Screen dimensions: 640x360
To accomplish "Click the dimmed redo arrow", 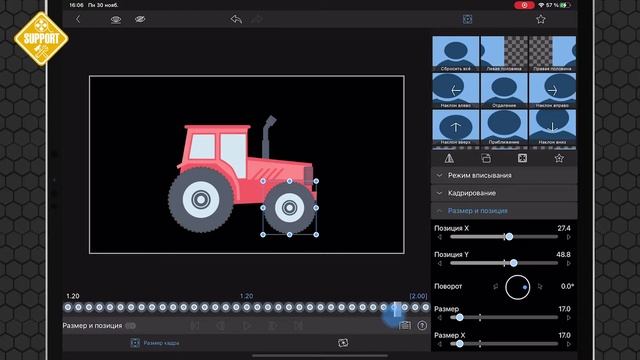I will point(257,19).
